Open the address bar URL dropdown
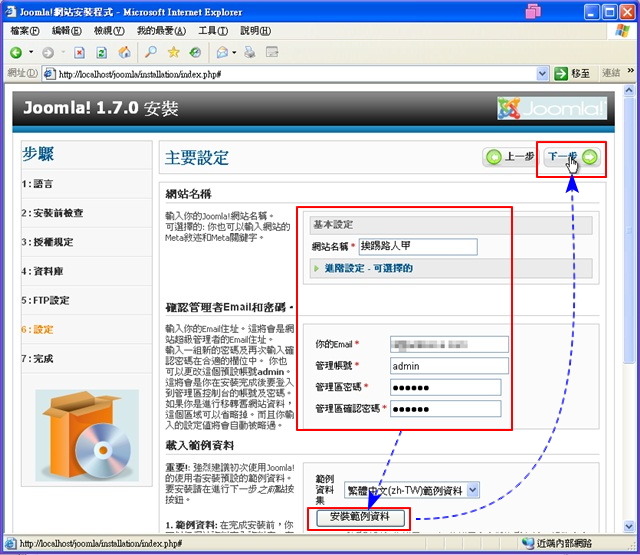Screen dimensions: 640x555 (542, 74)
